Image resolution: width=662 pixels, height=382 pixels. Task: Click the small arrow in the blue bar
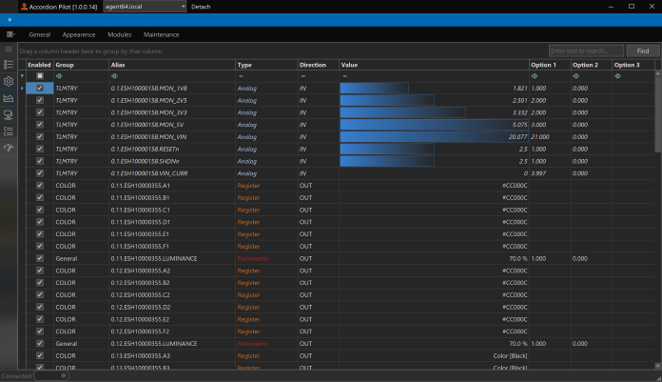(9, 20)
